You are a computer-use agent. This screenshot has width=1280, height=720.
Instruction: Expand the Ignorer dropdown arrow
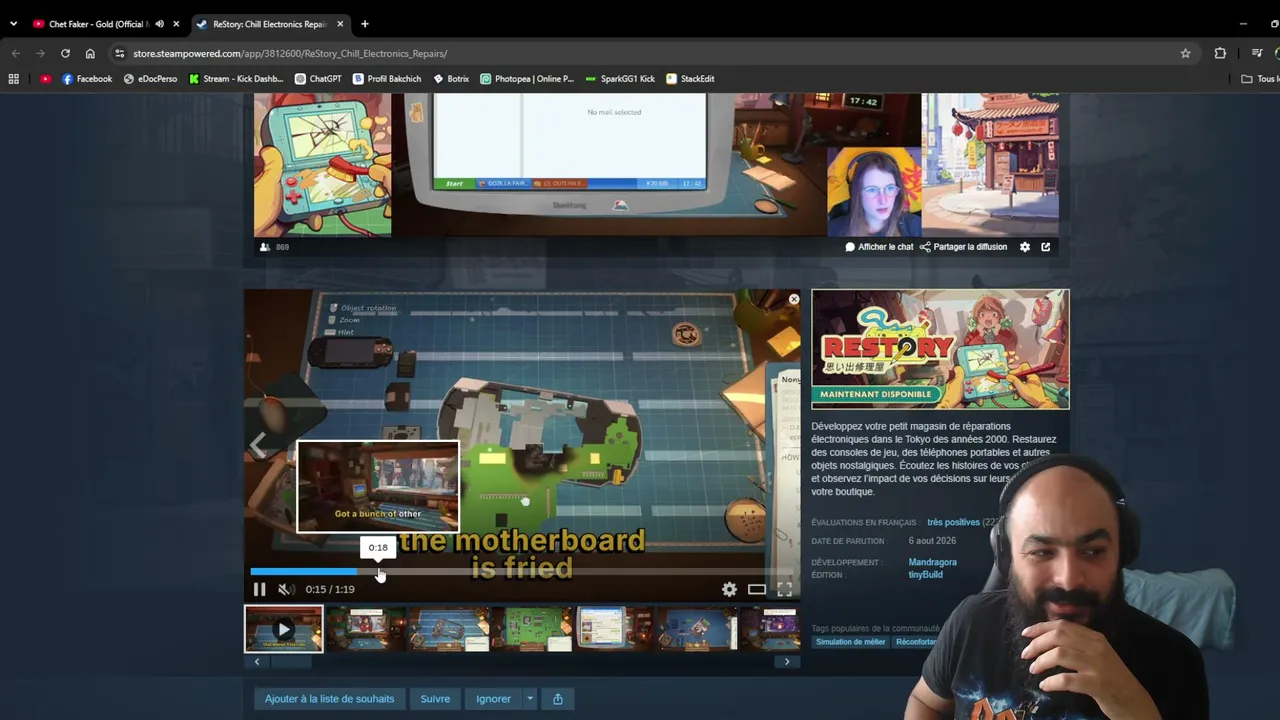(x=530, y=699)
